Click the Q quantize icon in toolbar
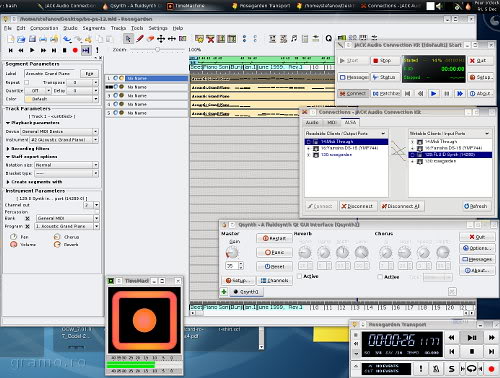500x378 pixels. coord(329,39)
